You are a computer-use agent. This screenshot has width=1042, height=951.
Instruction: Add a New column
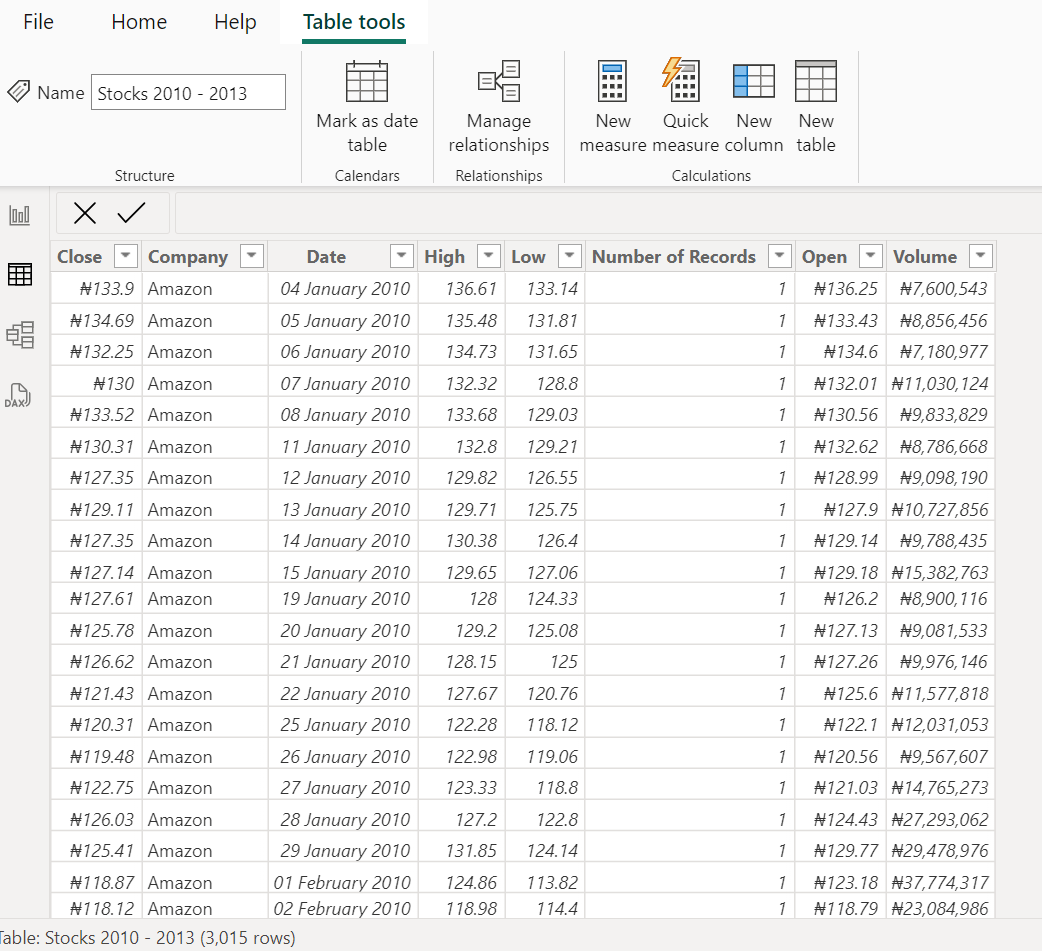754,108
